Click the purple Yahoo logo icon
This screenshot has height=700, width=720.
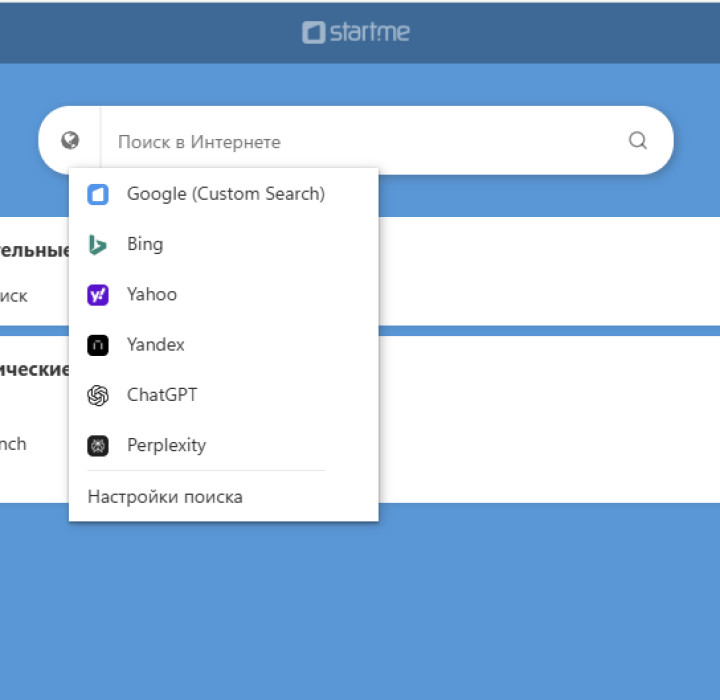click(x=98, y=295)
